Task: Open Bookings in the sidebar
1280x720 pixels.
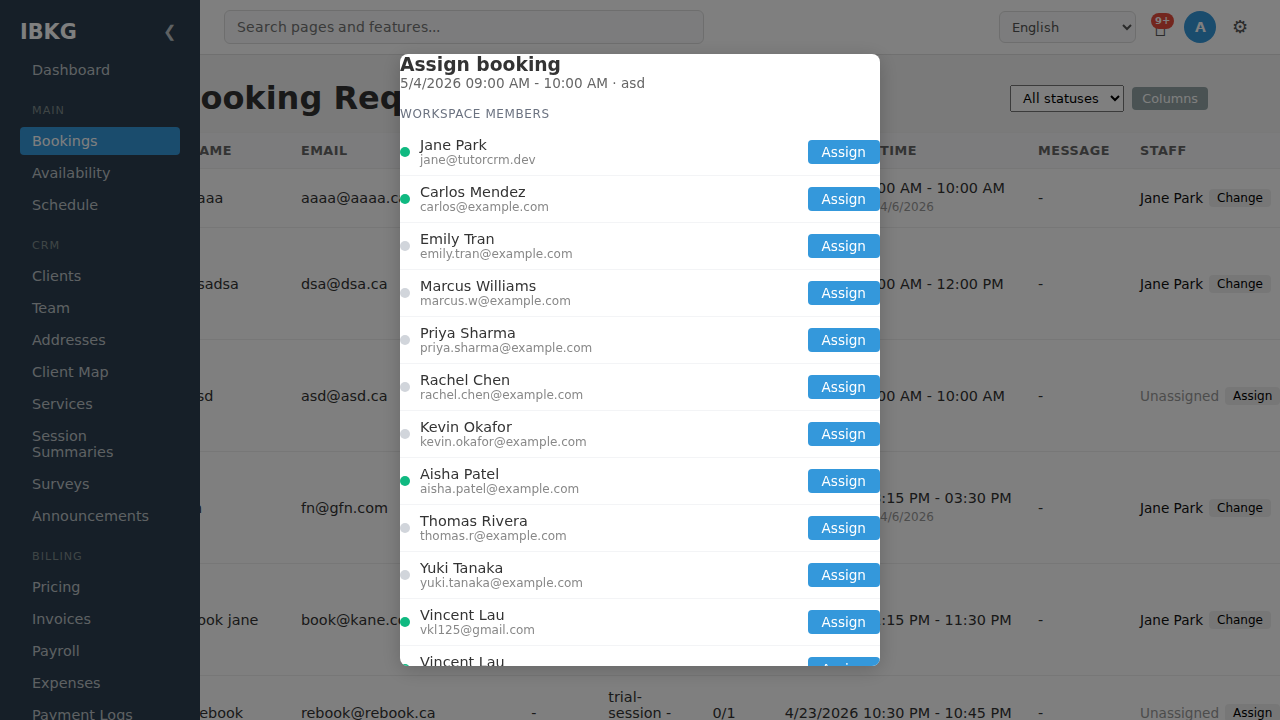Action: [x=100, y=141]
